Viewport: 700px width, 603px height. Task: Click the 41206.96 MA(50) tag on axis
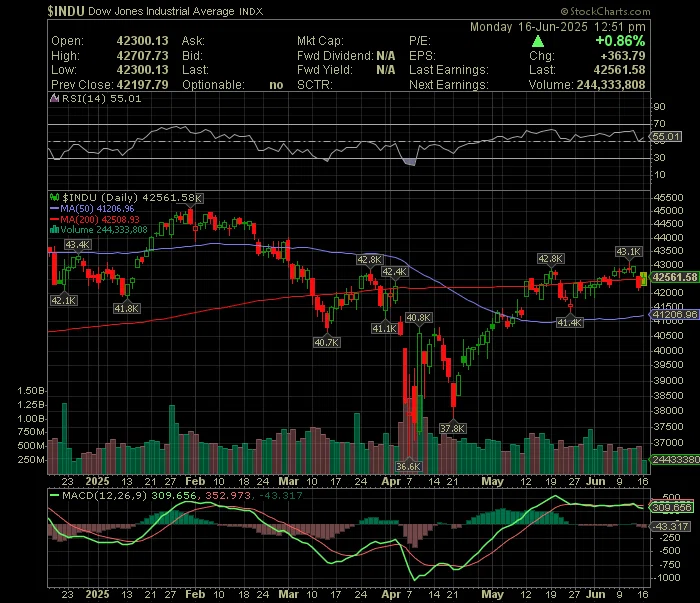point(674,314)
